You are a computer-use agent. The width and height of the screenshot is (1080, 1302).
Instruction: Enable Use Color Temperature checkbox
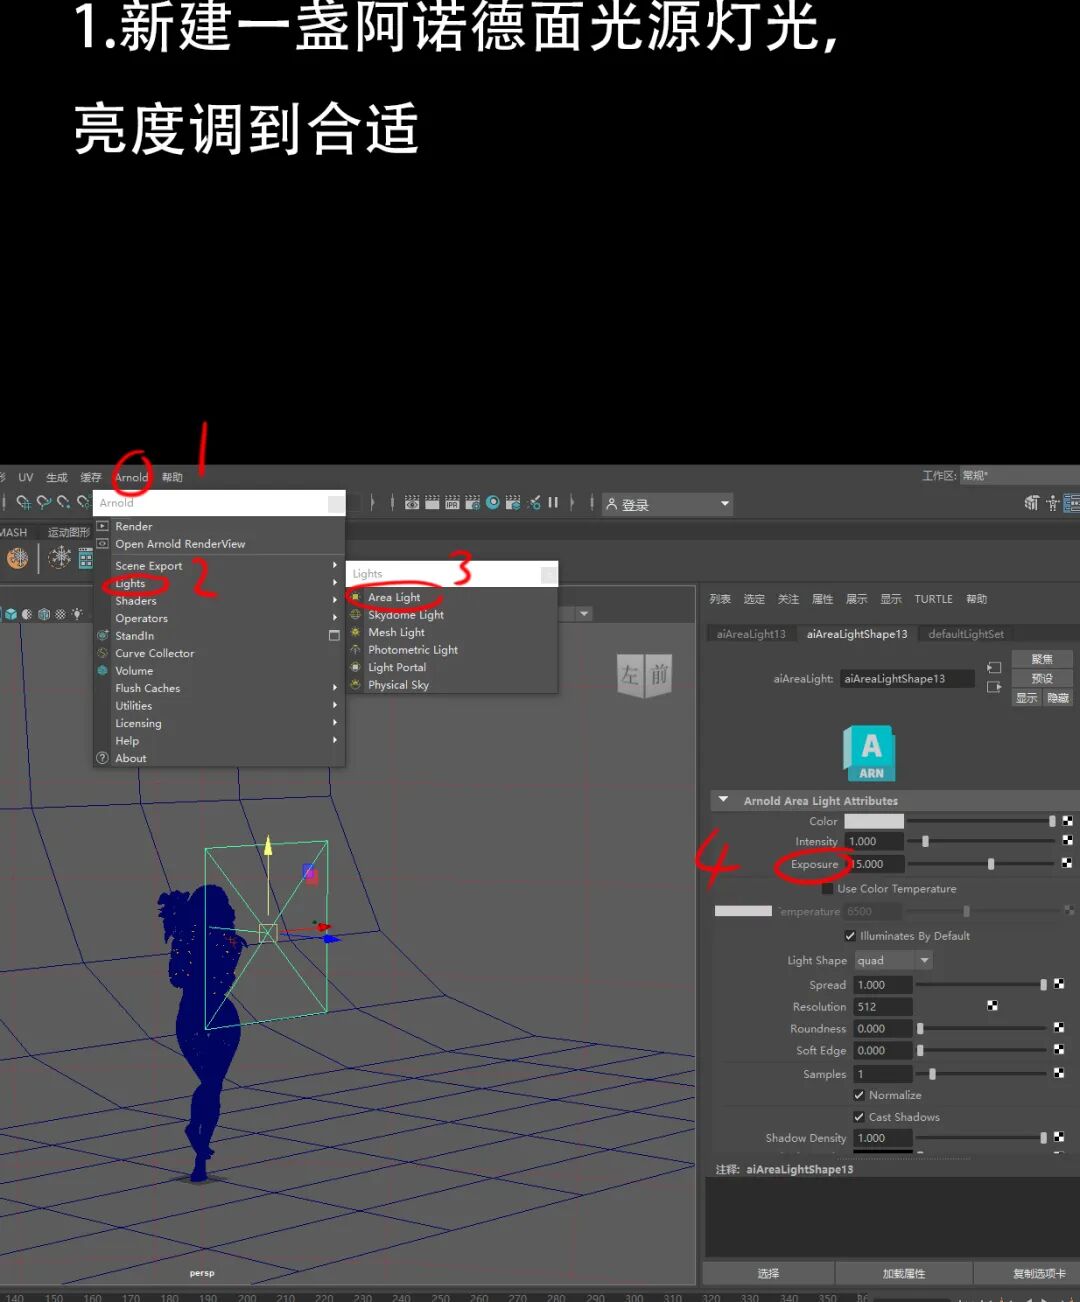tap(827, 888)
